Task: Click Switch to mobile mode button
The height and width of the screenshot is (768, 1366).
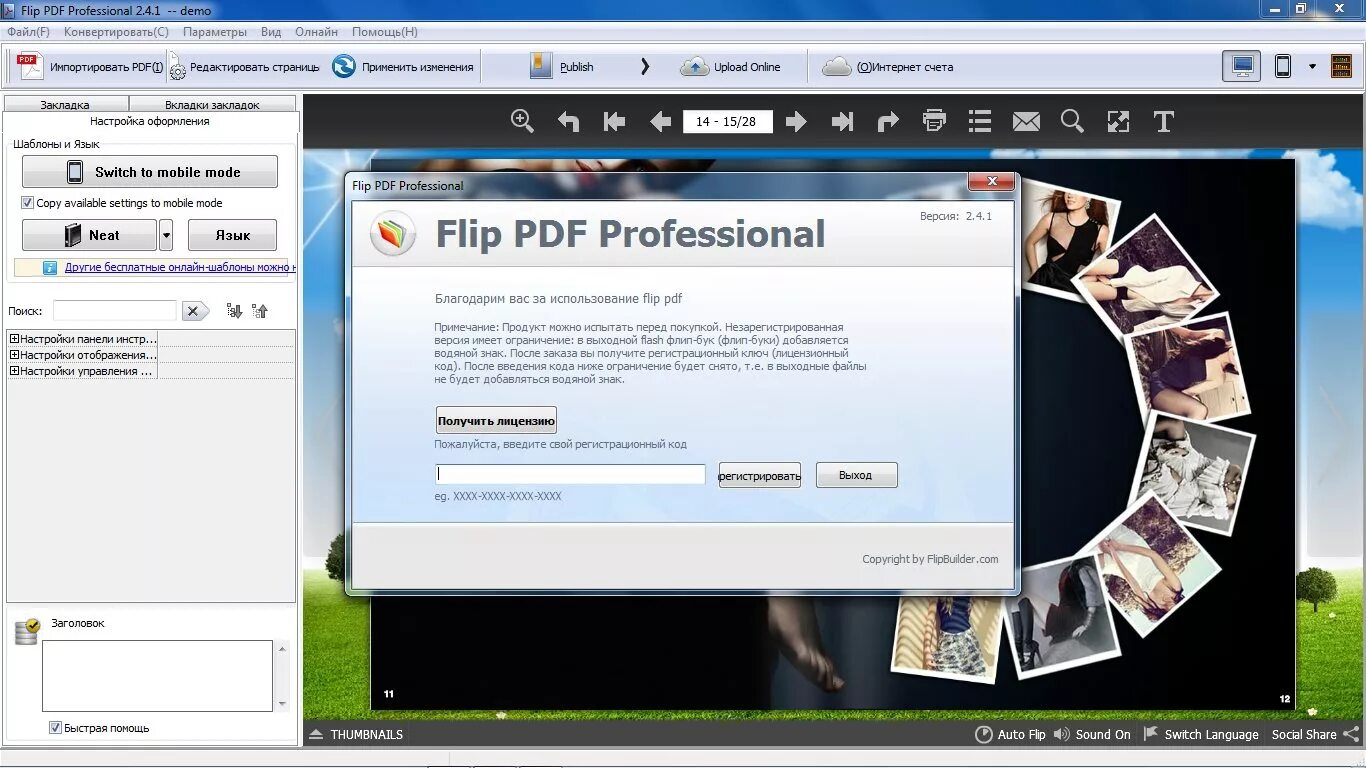Action: pos(150,172)
